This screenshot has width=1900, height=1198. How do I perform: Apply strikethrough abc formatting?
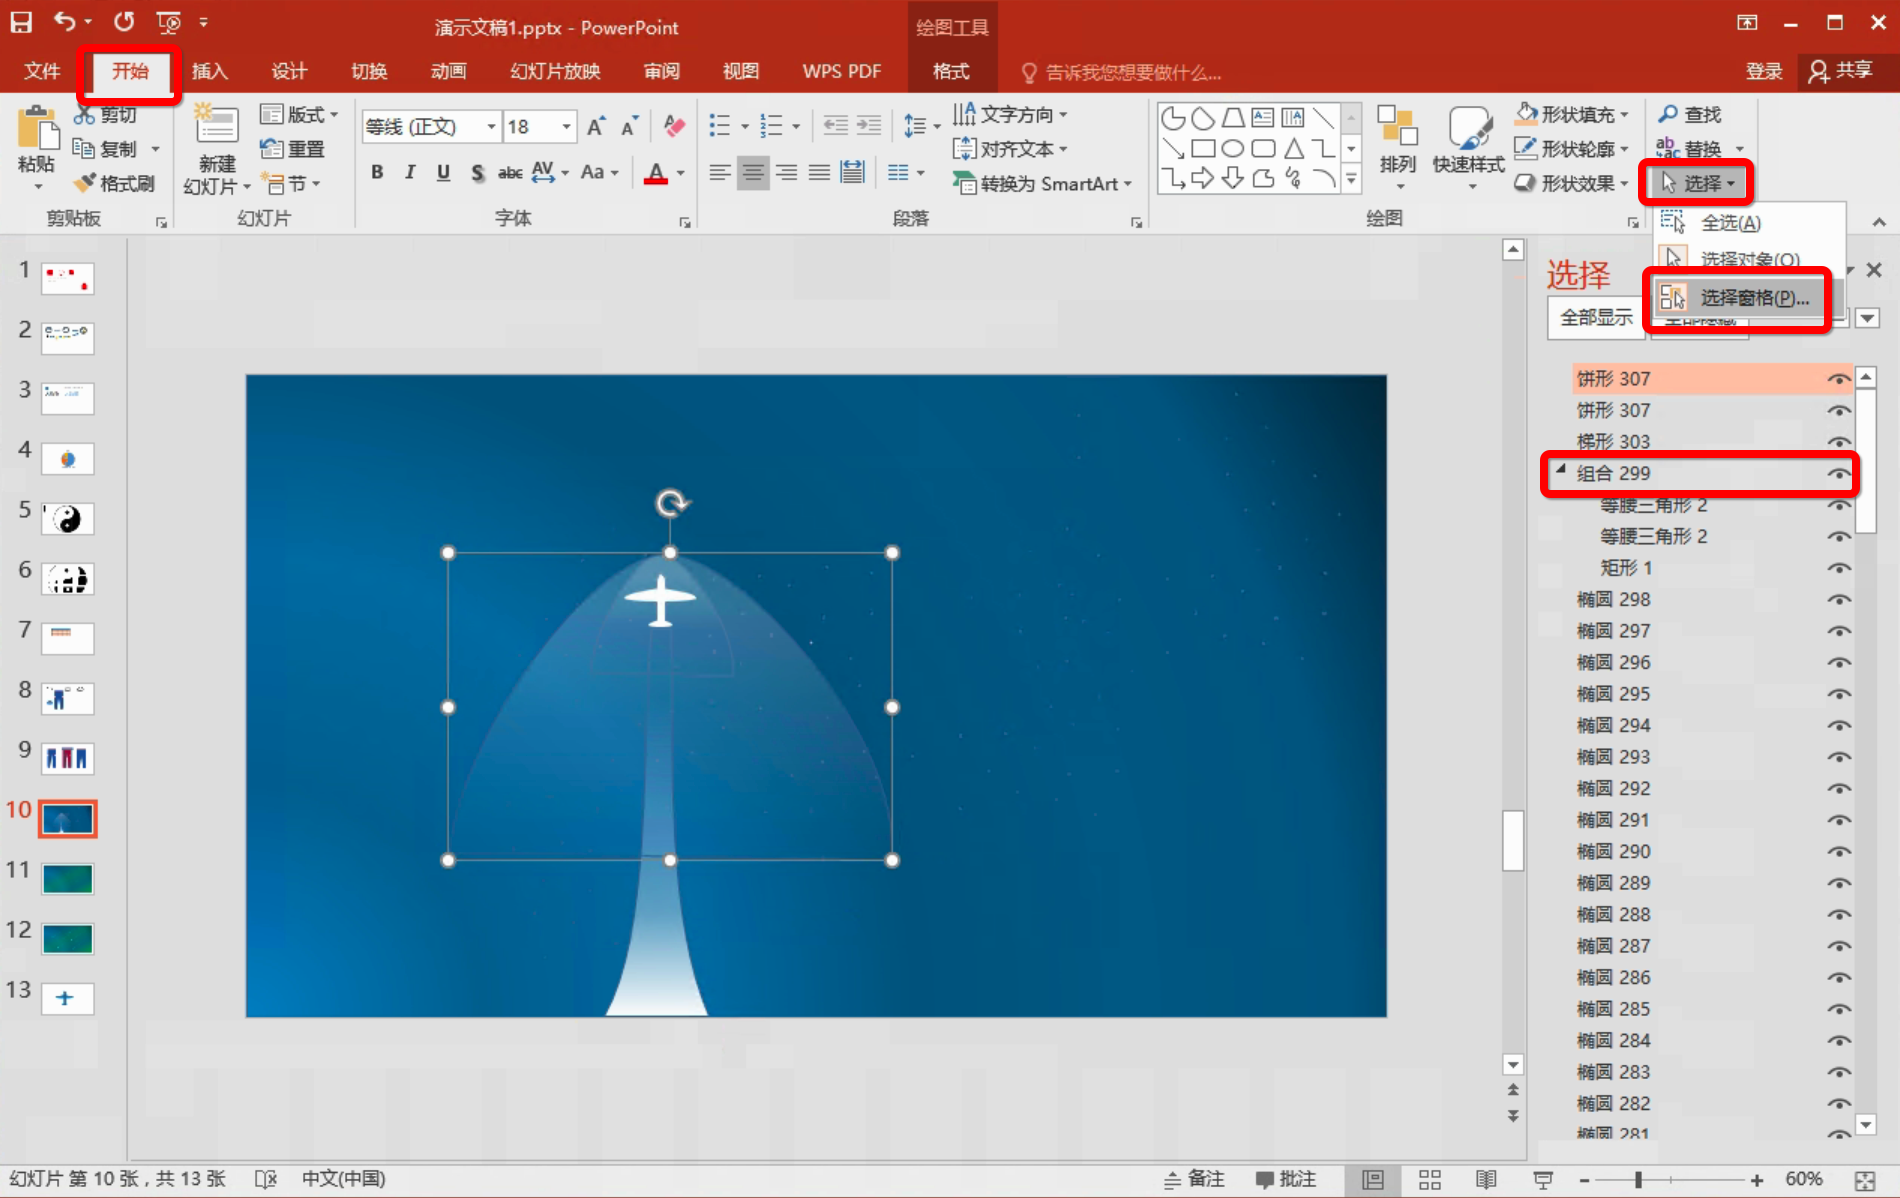click(x=510, y=172)
